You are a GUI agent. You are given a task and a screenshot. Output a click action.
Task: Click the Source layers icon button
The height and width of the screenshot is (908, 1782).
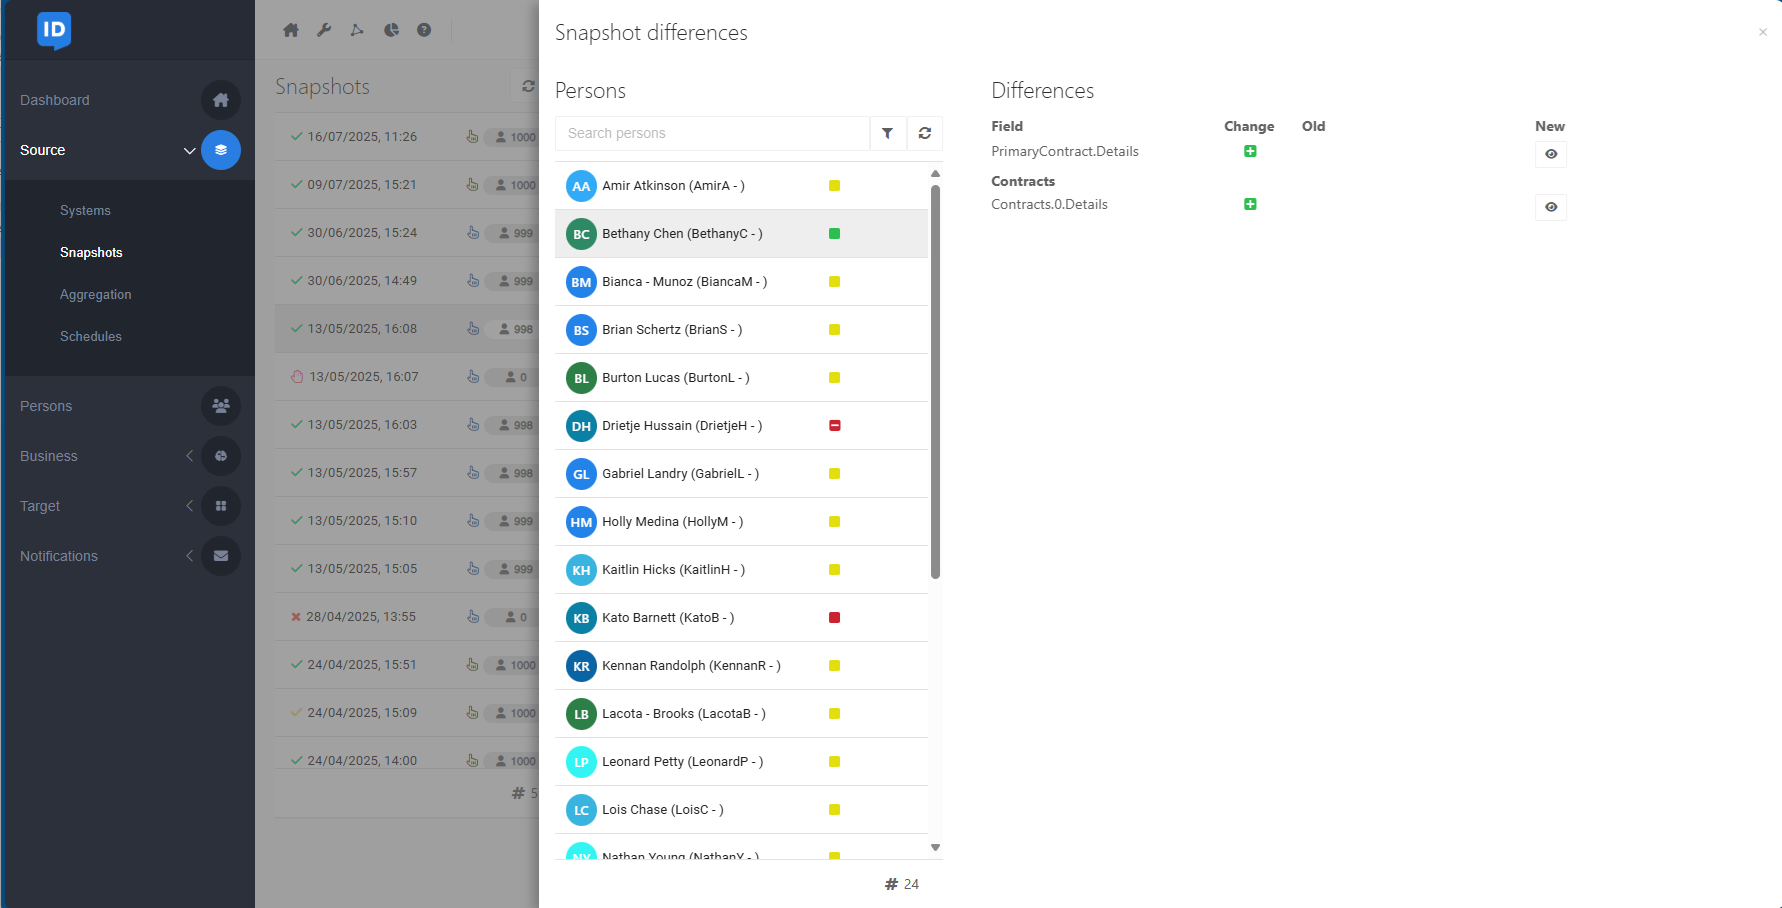[221, 150]
